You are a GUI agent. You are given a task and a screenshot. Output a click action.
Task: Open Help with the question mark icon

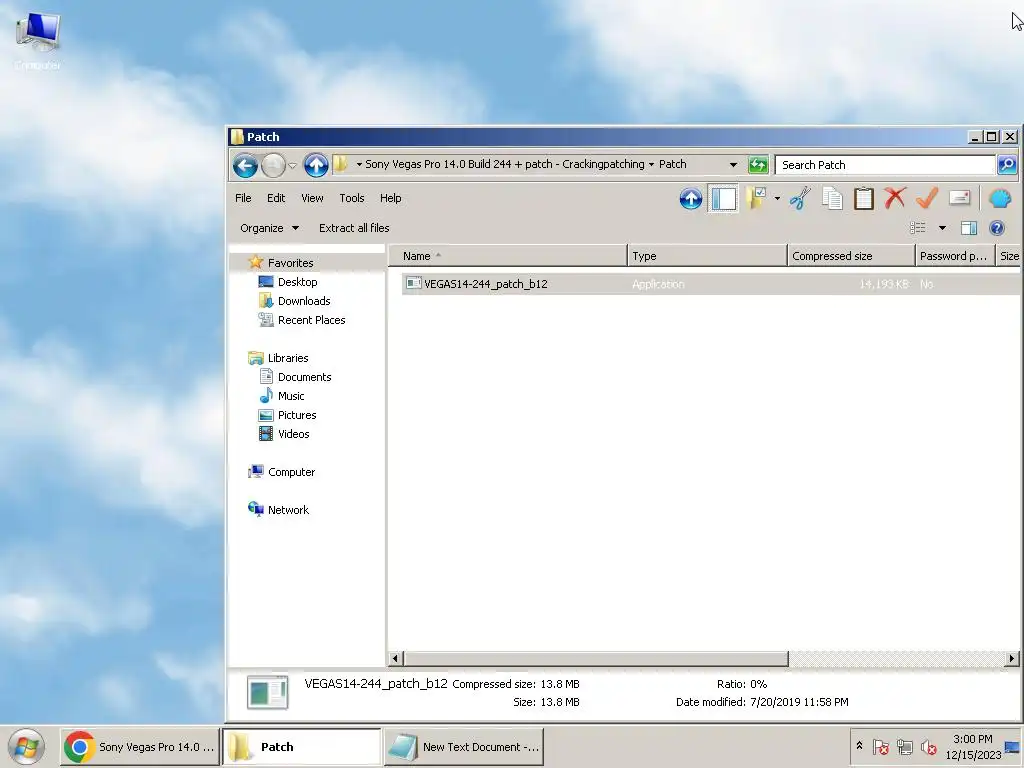click(997, 228)
